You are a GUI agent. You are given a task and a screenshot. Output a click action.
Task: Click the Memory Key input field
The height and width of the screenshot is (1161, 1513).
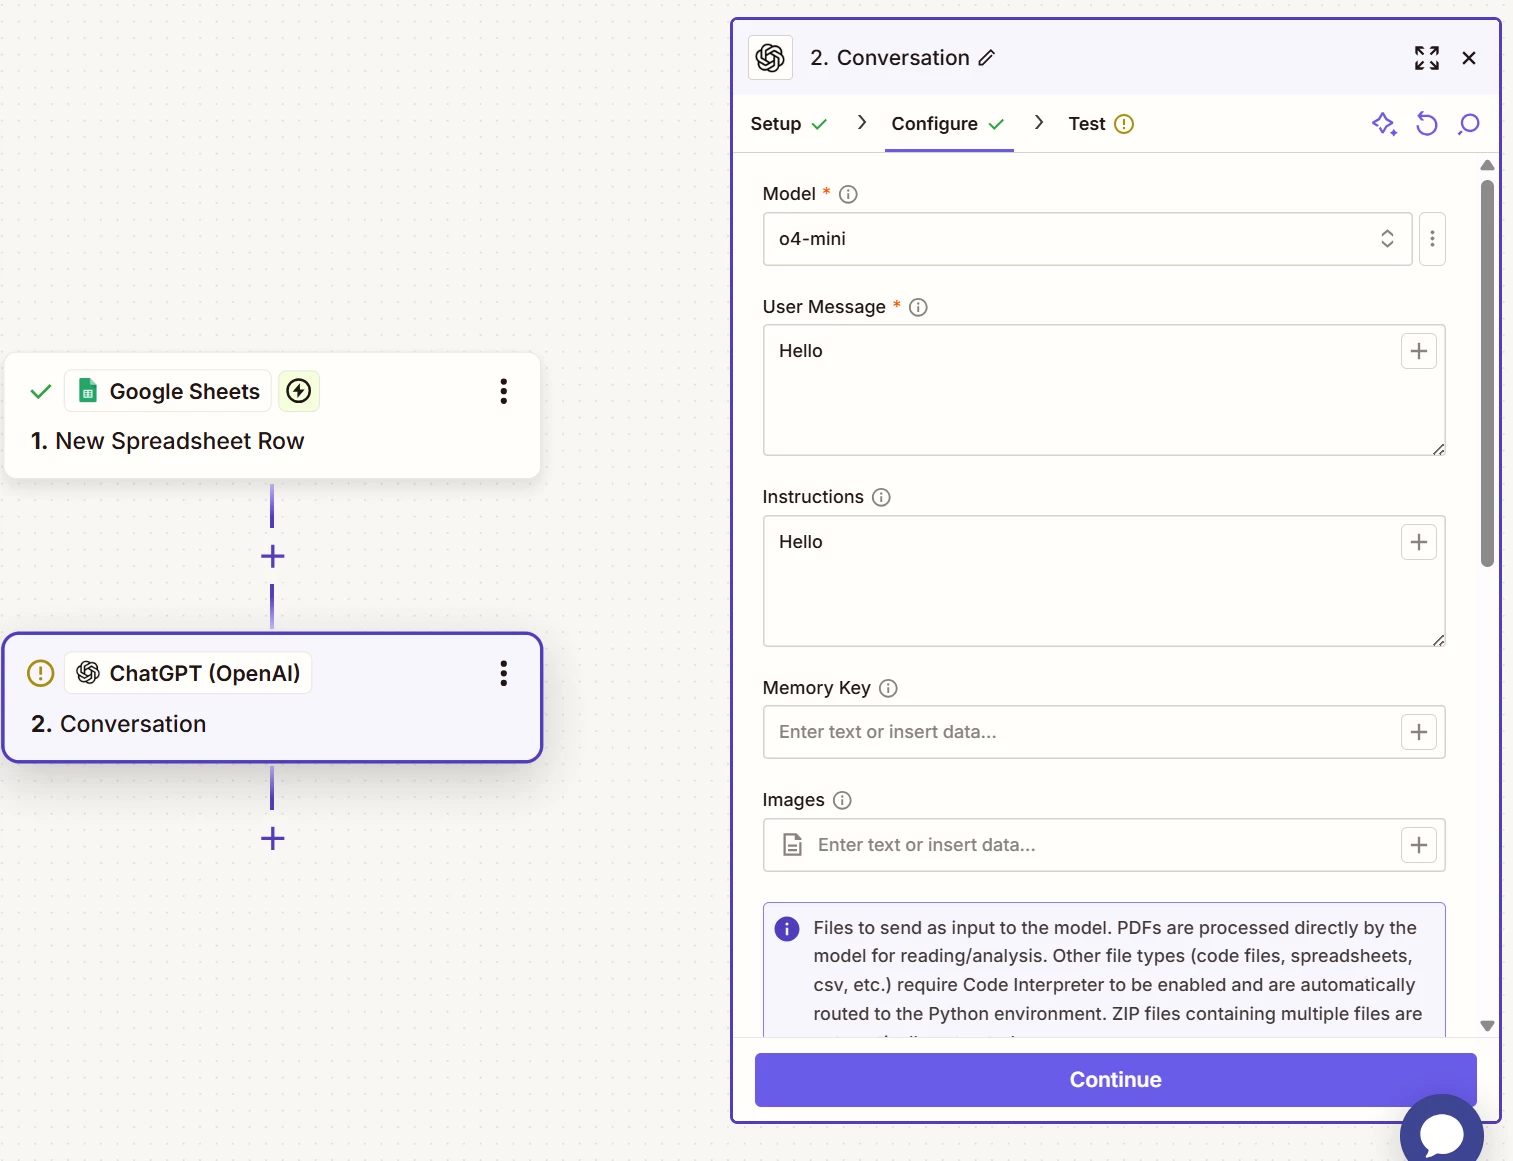1103,732
